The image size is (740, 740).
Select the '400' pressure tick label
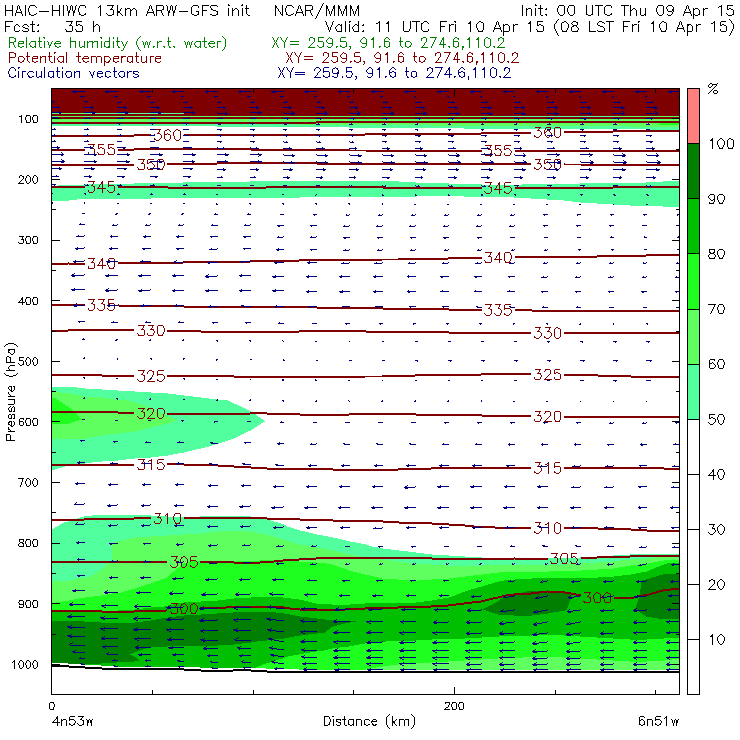(x=28, y=301)
